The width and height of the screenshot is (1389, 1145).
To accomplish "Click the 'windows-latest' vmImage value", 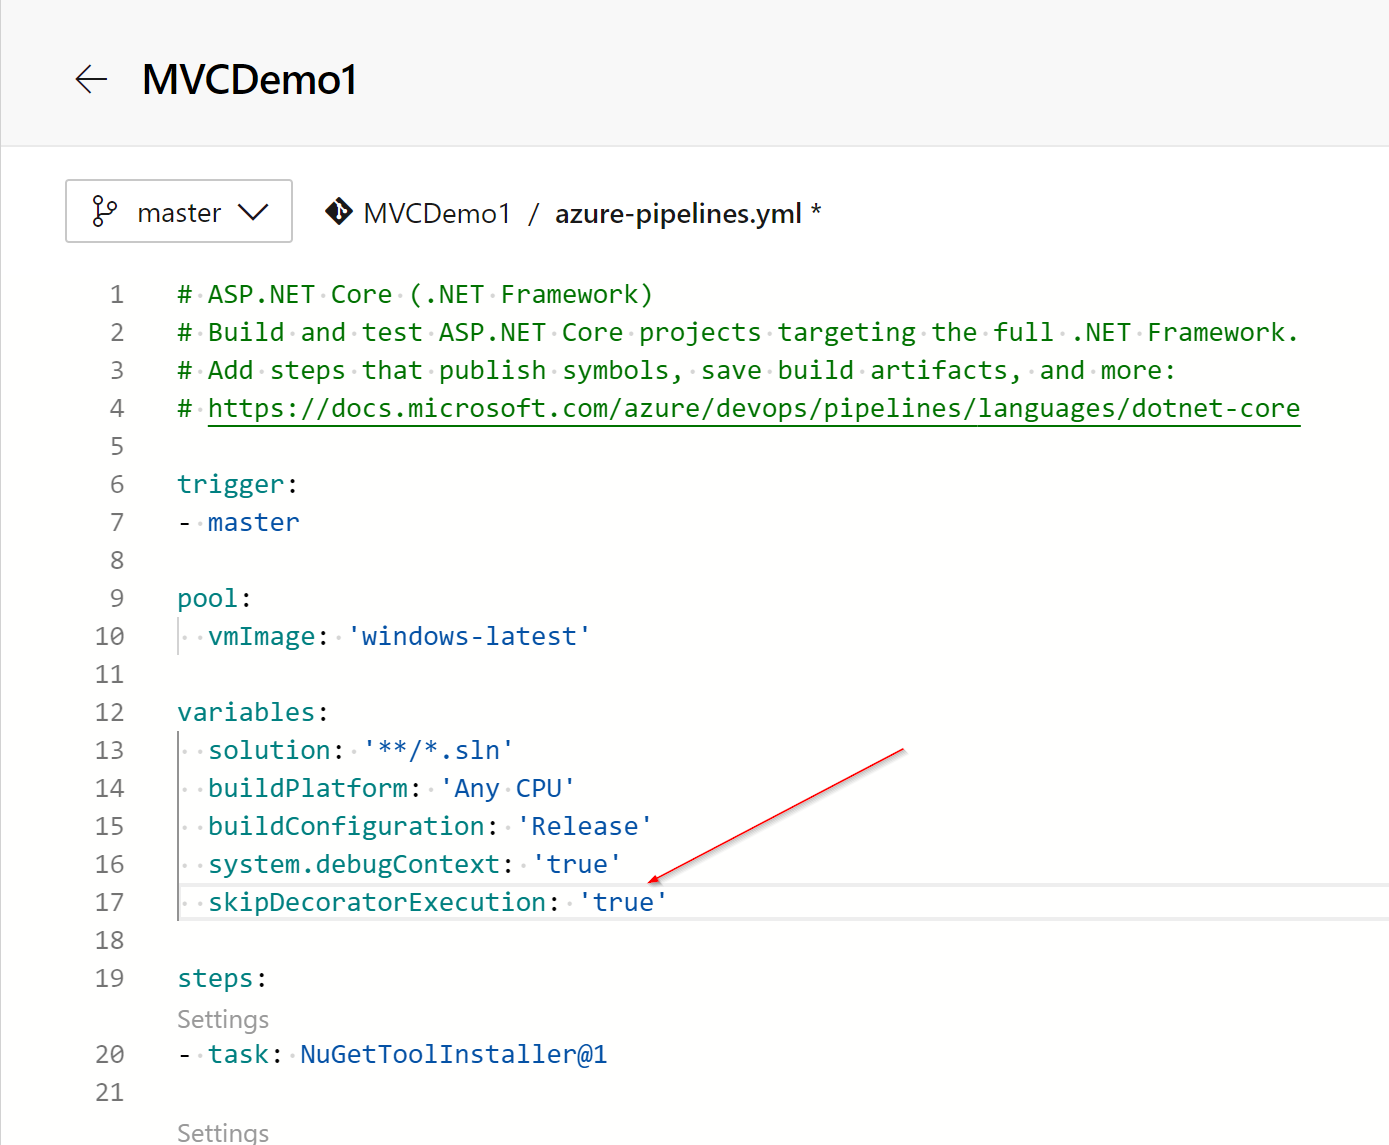I will click(x=468, y=636).
